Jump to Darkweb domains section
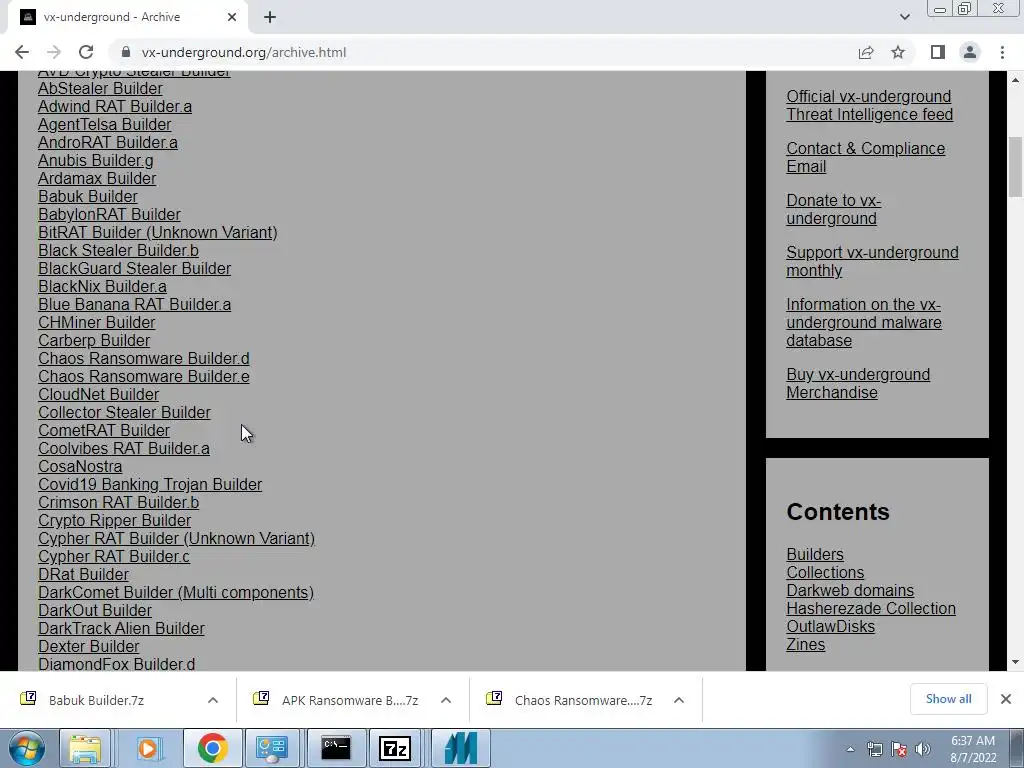 (x=850, y=590)
